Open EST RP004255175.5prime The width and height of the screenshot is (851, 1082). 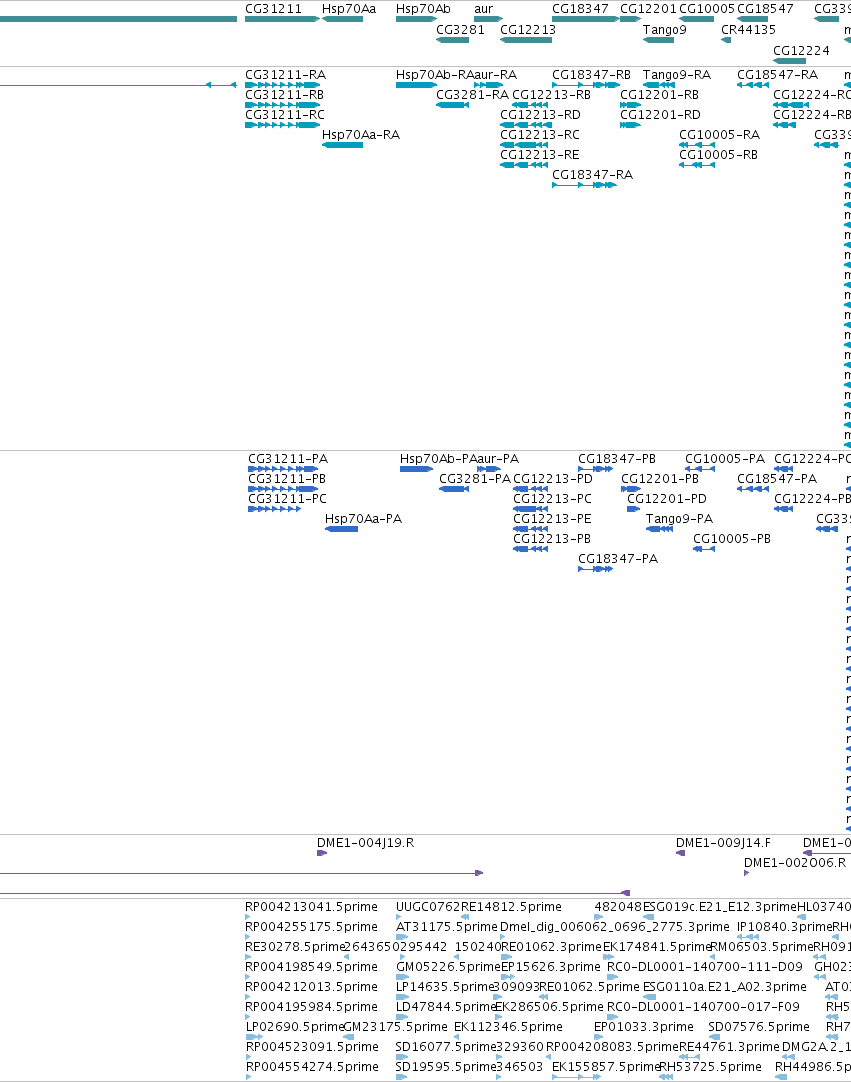point(312,927)
